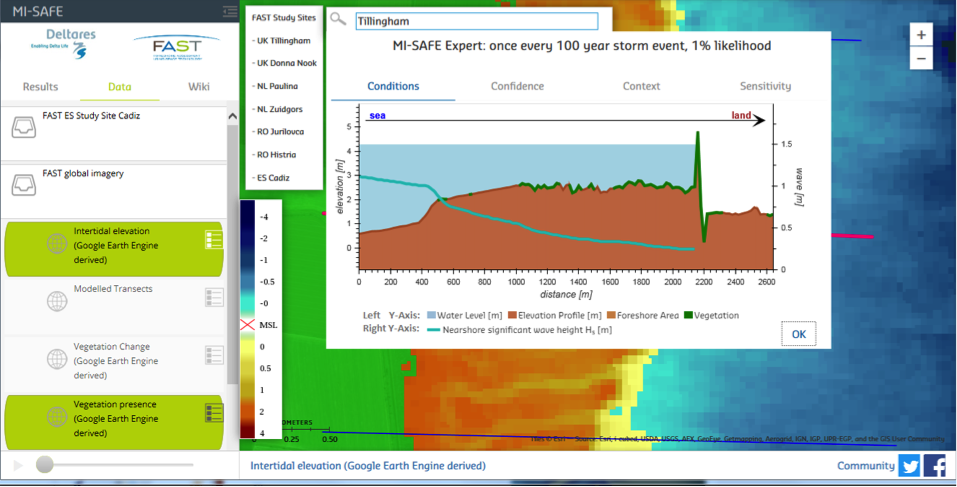The width and height of the screenshot is (957, 487).
Task: Switch to the Conditions tab
Action: [x=393, y=86]
